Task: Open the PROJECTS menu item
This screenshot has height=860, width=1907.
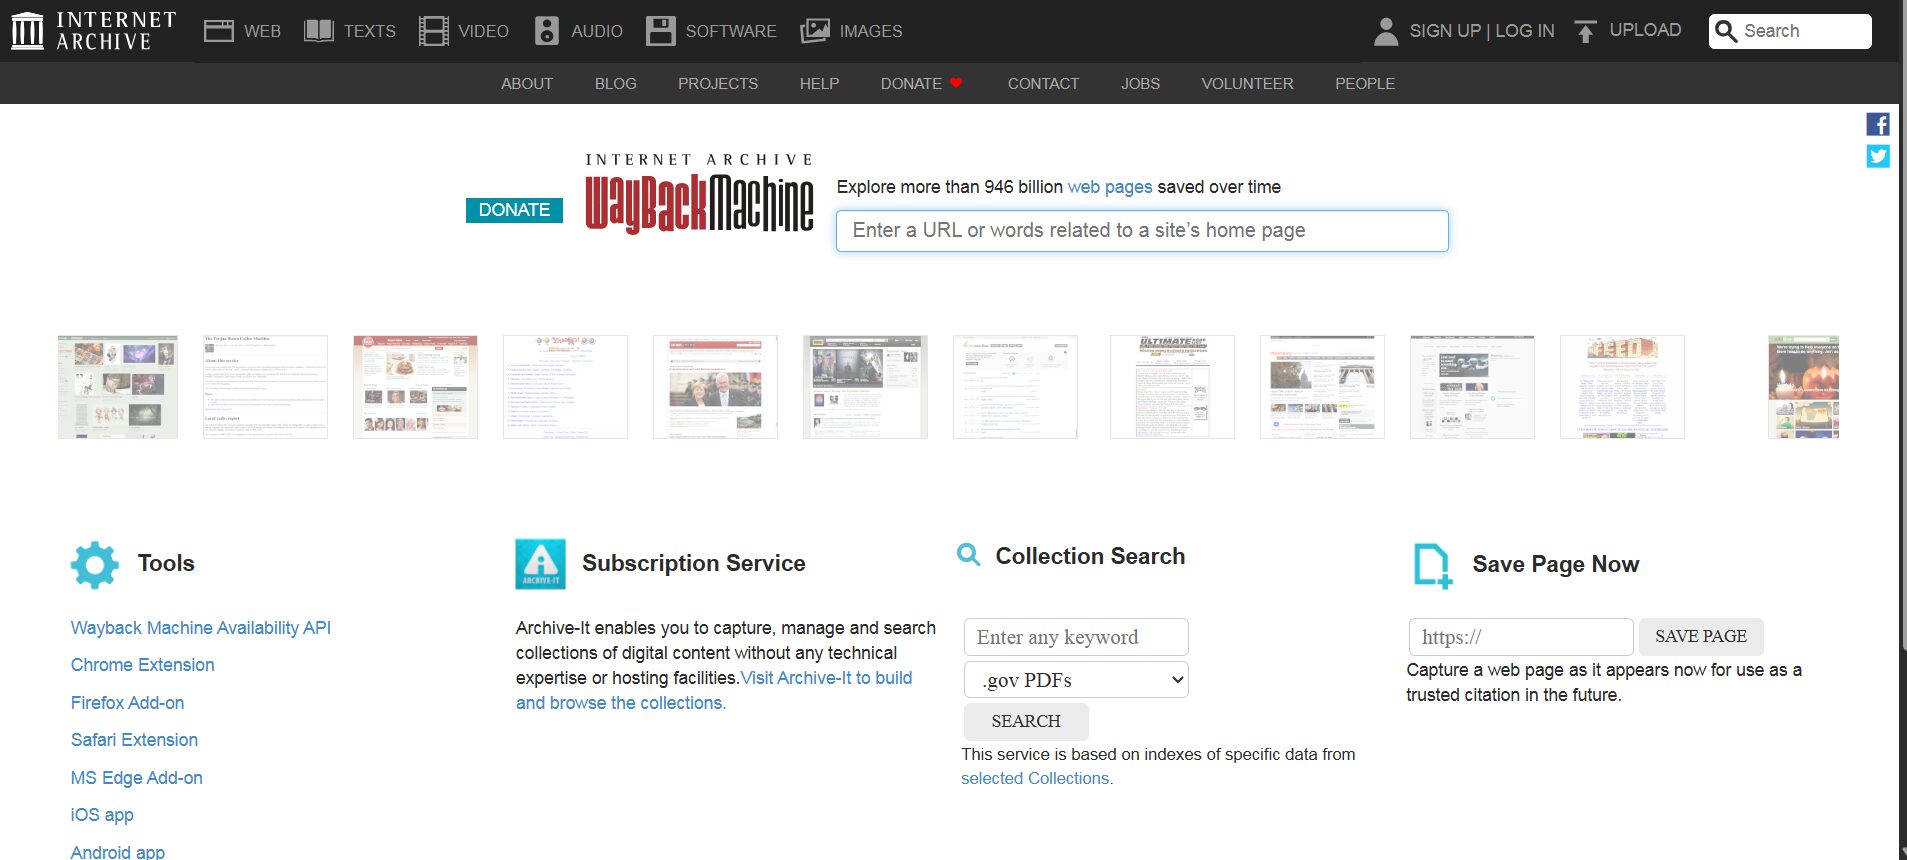Action: coord(718,84)
